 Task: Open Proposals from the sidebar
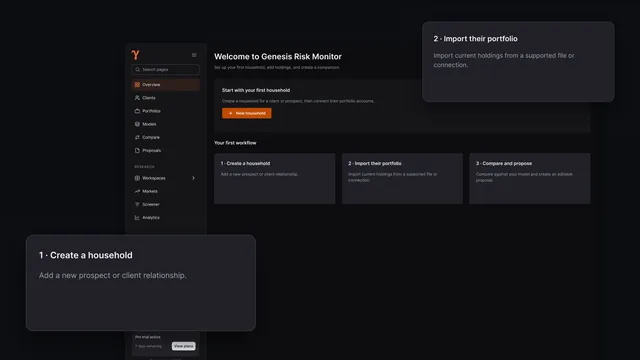165,150
